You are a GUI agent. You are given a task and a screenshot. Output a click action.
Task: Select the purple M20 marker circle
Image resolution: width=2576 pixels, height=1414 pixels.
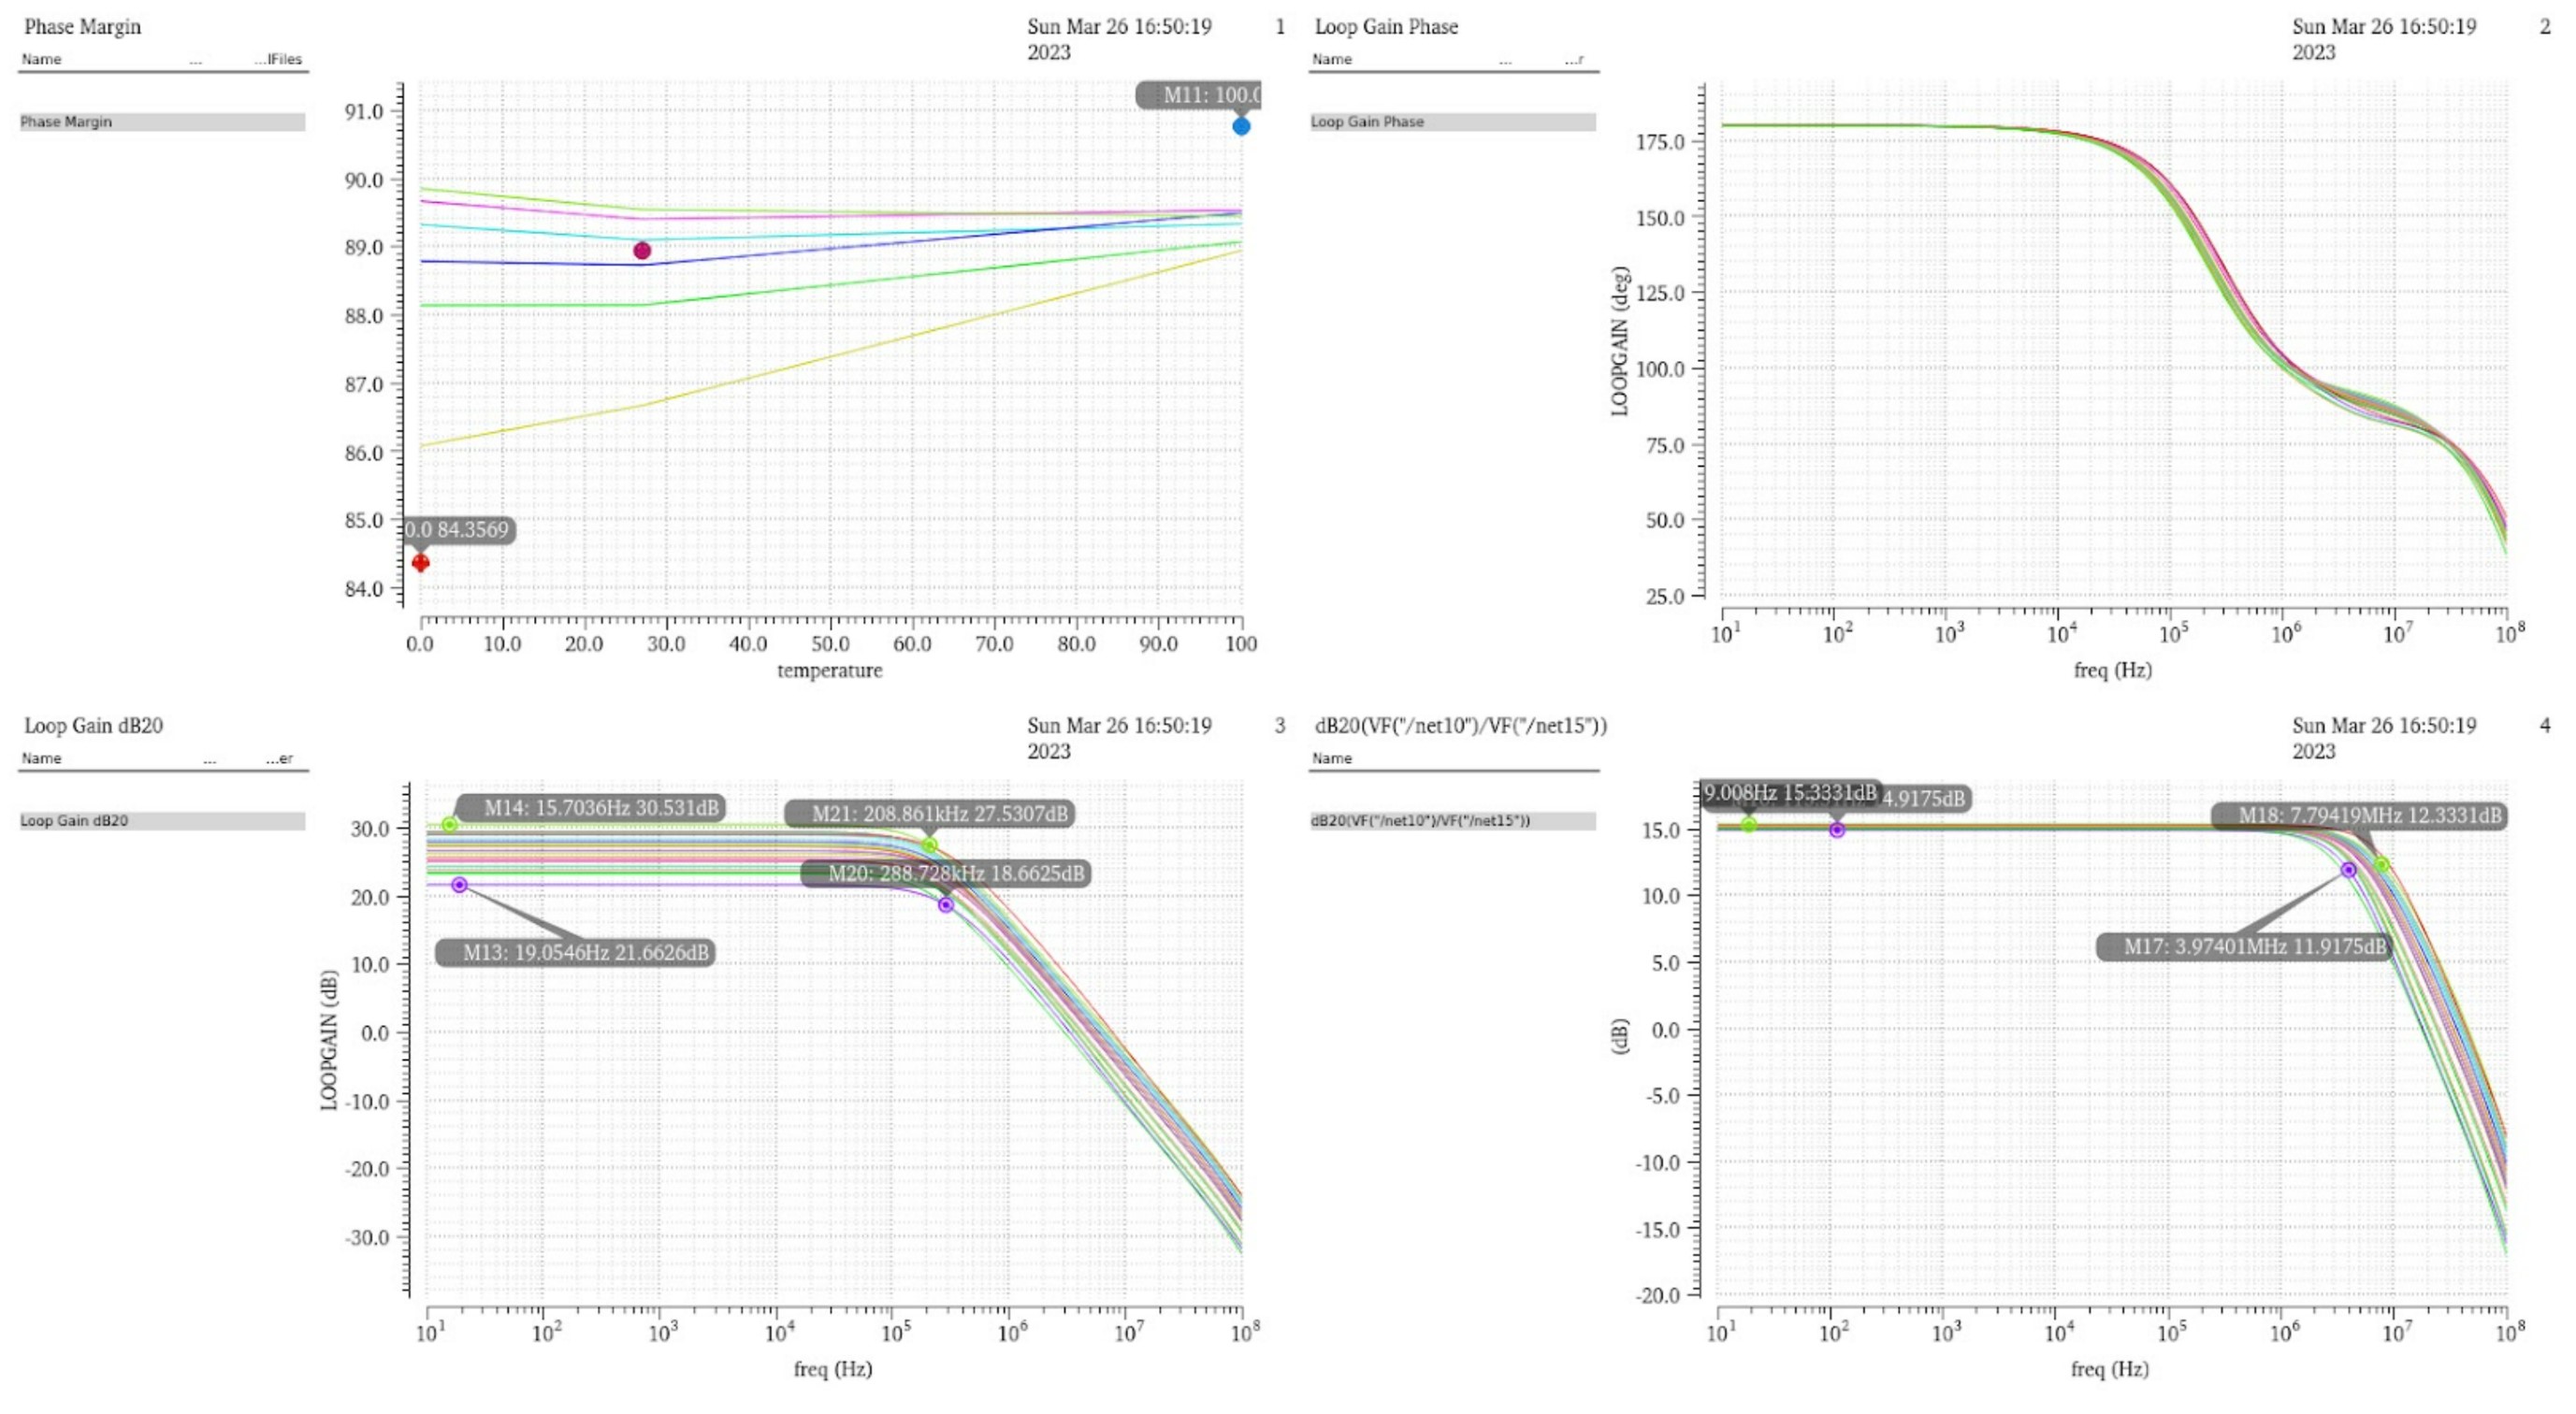[x=945, y=905]
